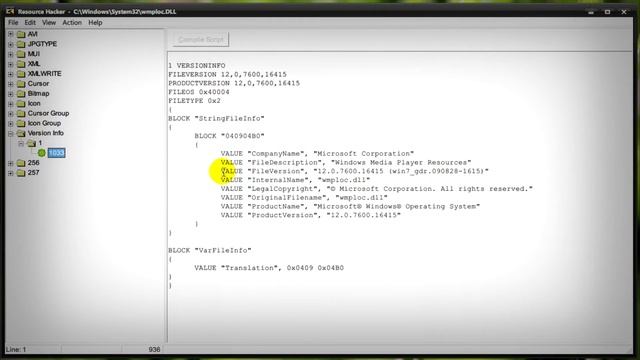Select the folder icon for node 1
Screen dimensions: 640x360
coord(31,143)
